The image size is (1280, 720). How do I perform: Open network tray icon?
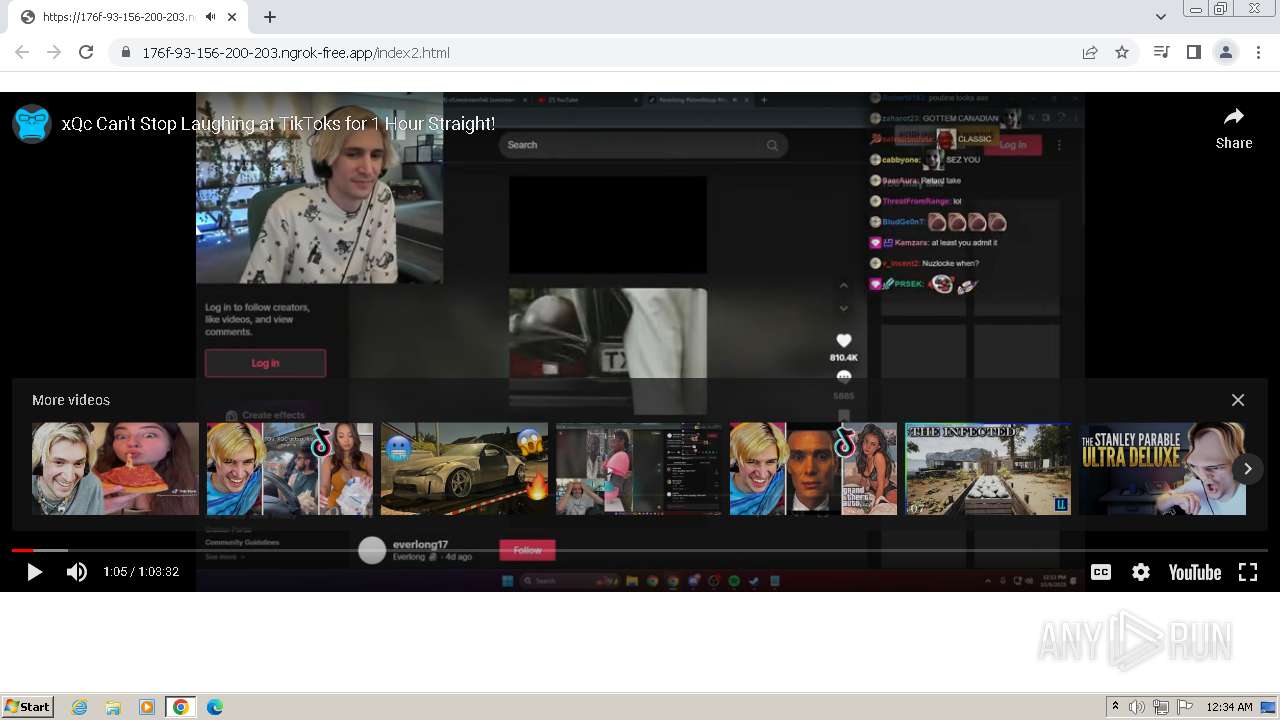1161,707
